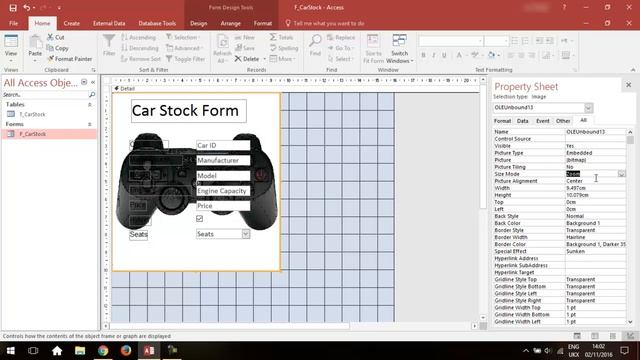640x360 pixels.
Task: Open the OLEUnbound13 selection dropdown
Action: 588,108
